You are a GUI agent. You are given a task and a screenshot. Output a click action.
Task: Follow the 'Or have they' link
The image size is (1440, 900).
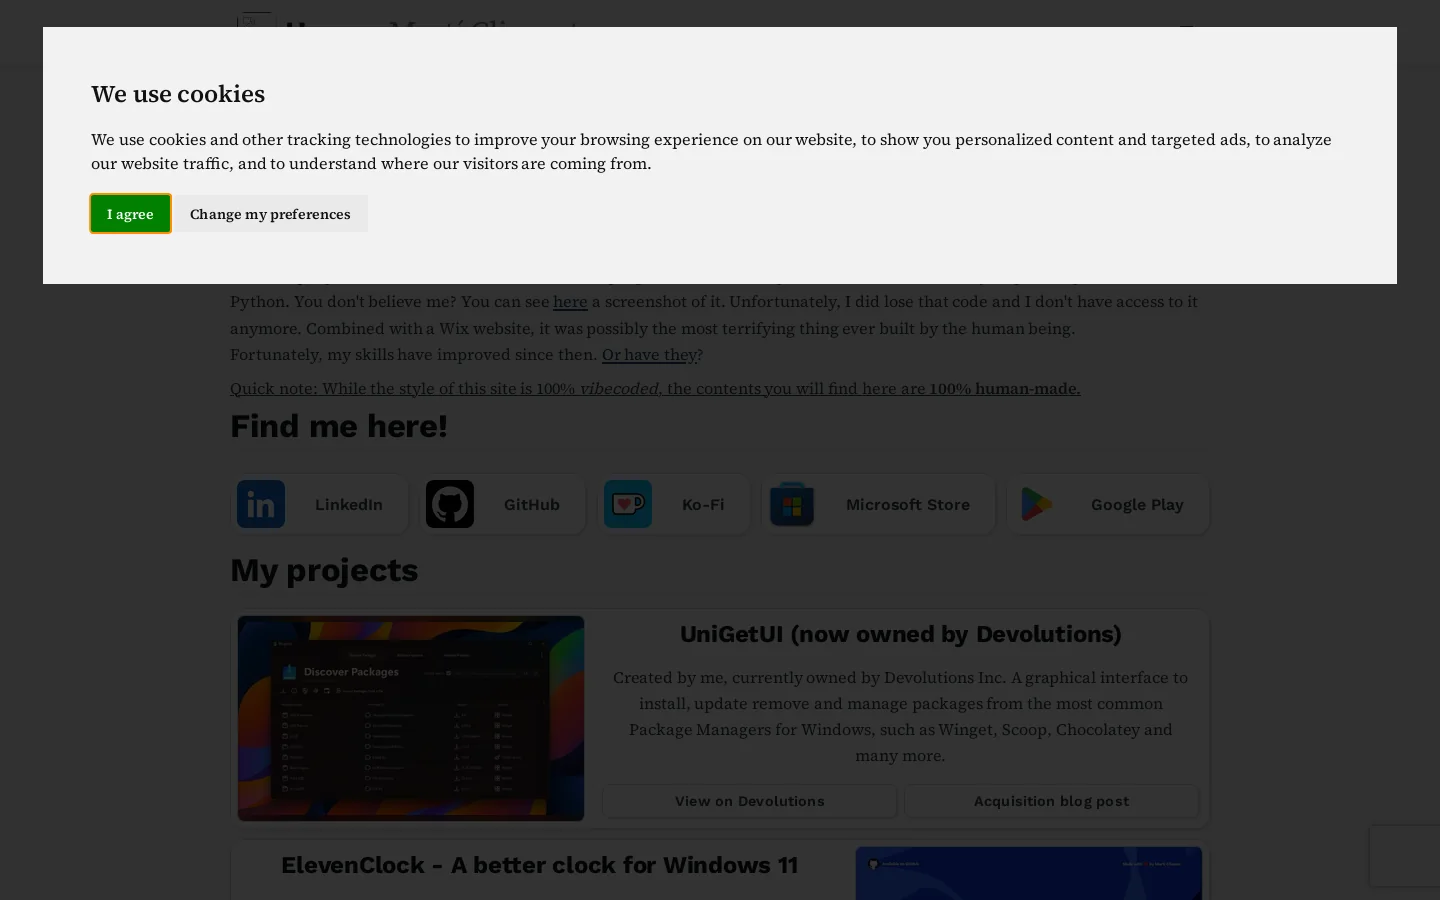tap(650, 354)
